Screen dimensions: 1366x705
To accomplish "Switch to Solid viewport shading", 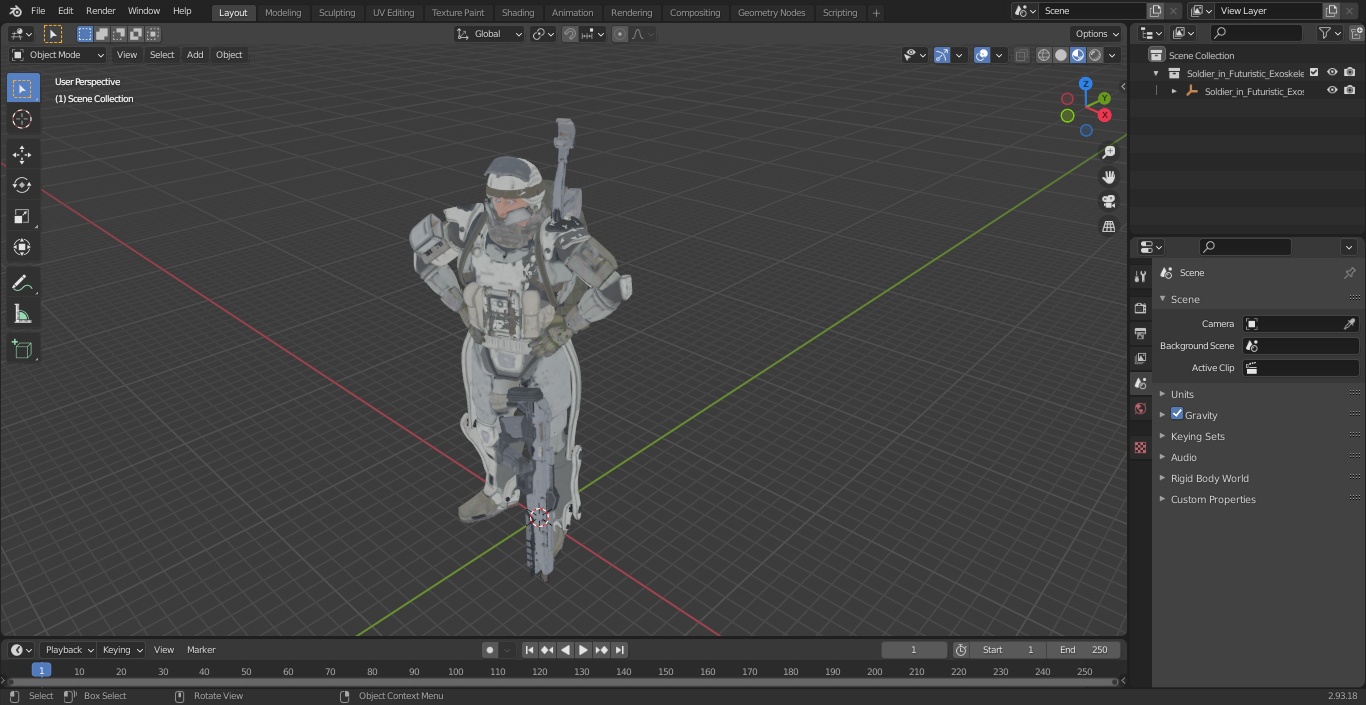I will point(1061,55).
